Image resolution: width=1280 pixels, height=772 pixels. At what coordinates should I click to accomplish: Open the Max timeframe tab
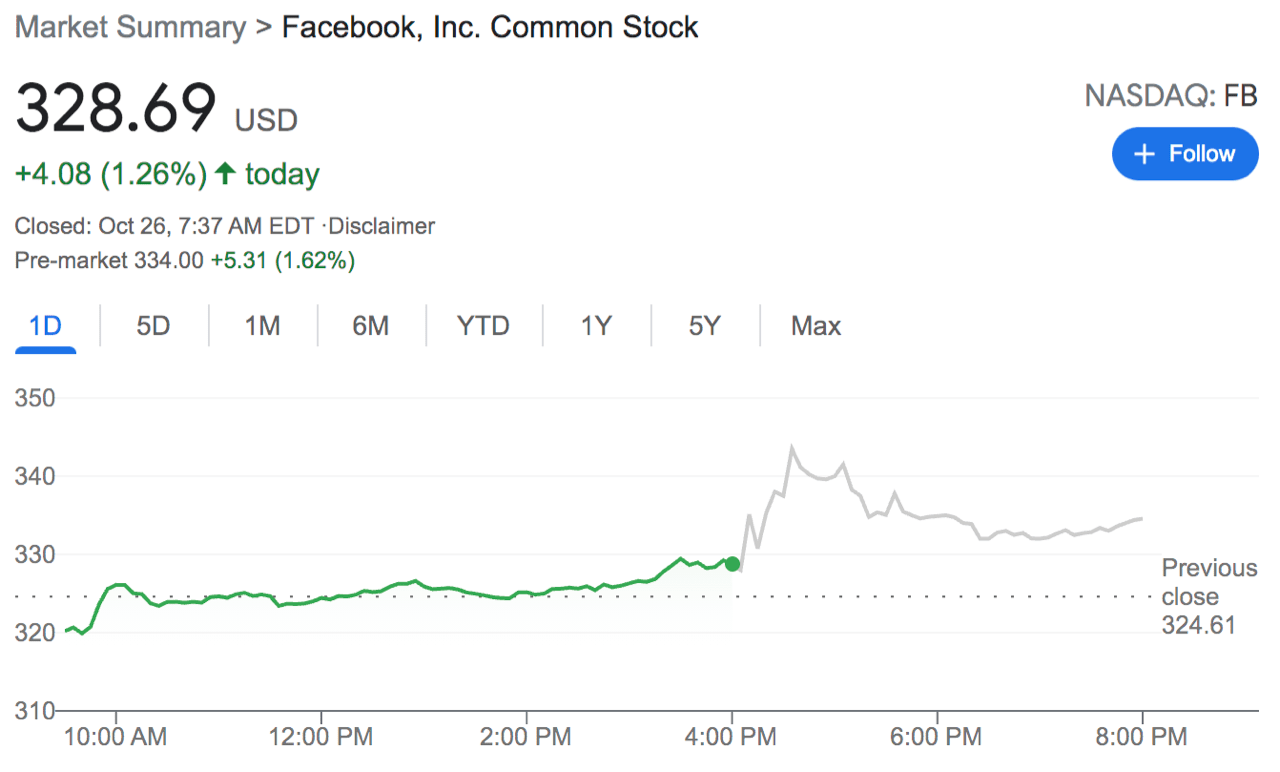[x=816, y=325]
